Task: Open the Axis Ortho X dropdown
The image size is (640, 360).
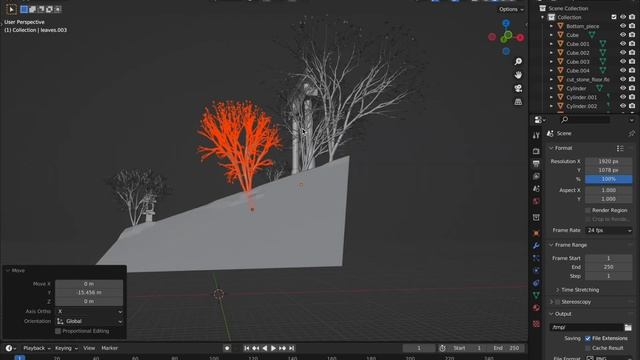Action: pos(89,311)
